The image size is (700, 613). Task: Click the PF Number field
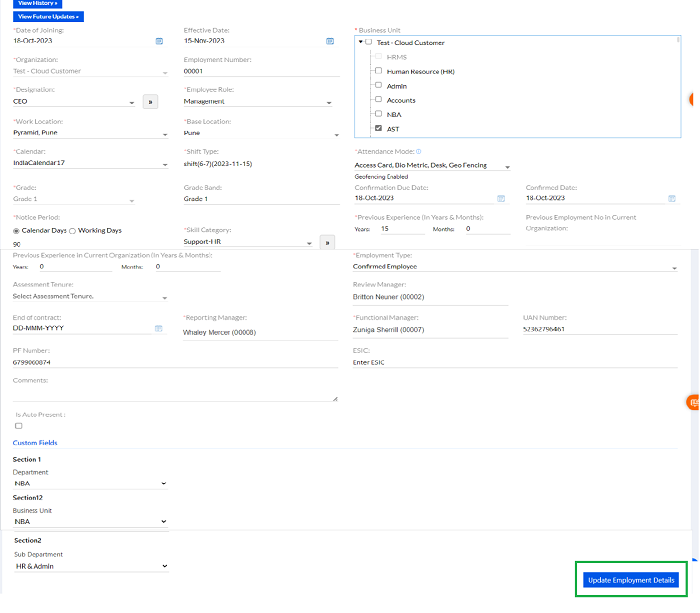click(x=175, y=363)
